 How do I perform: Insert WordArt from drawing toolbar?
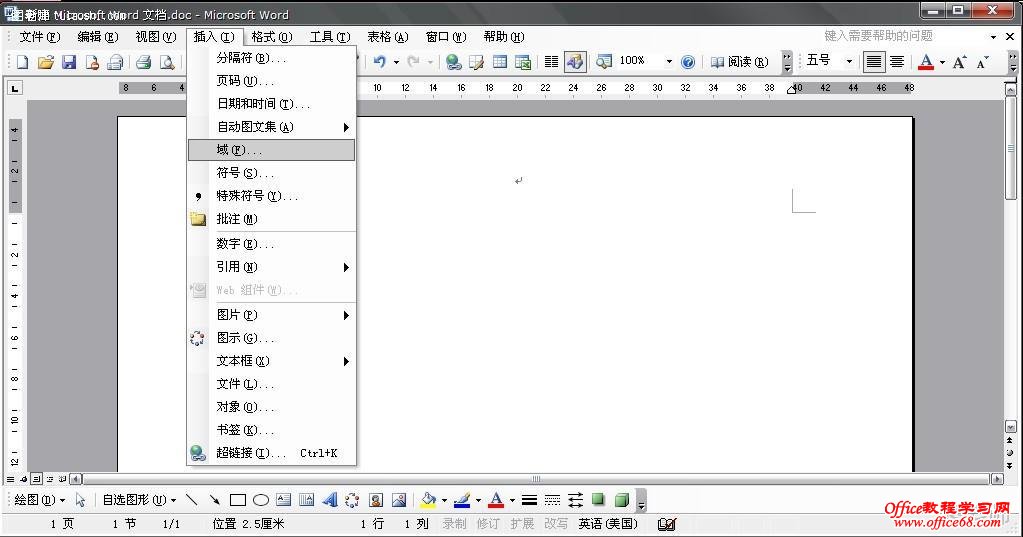tap(330, 500)
